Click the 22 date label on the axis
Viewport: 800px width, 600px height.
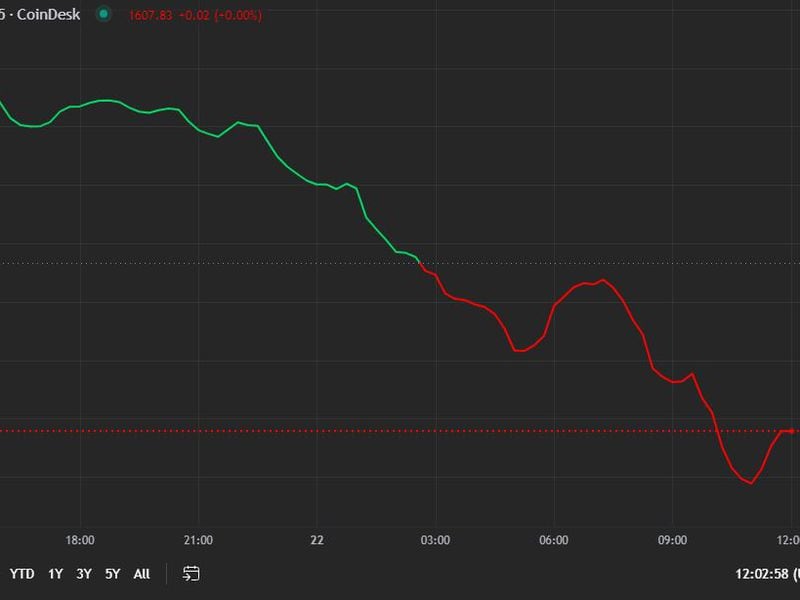pyautogui.click(x=318, y=538)
